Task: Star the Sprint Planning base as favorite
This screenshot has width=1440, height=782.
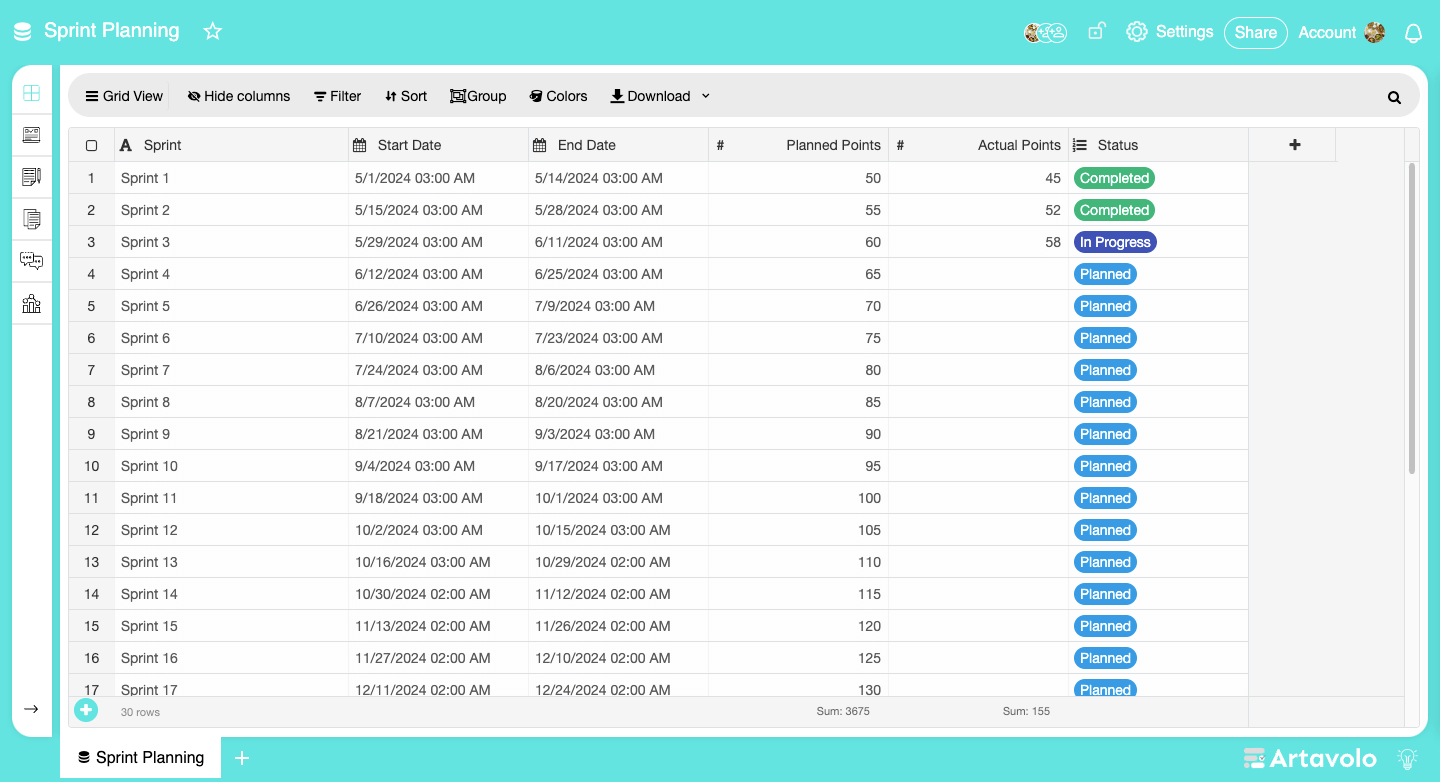Action: (212, 31)
